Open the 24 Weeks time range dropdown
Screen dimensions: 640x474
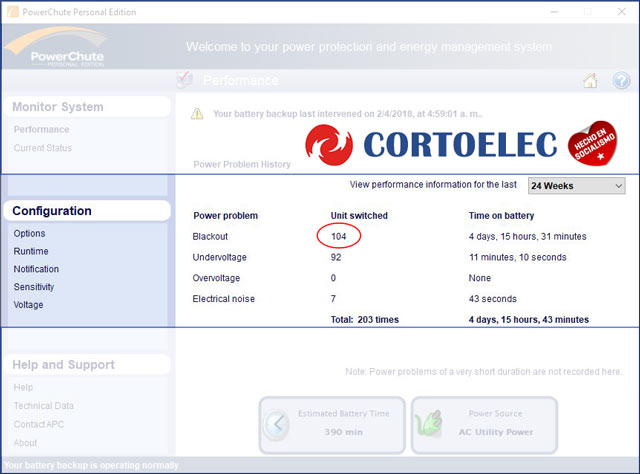[576, 186]
